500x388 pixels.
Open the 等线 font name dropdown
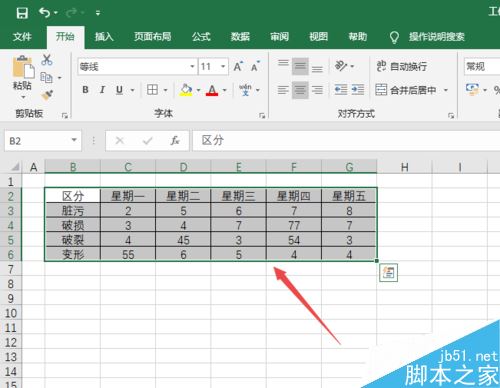[x=192, y=66]
